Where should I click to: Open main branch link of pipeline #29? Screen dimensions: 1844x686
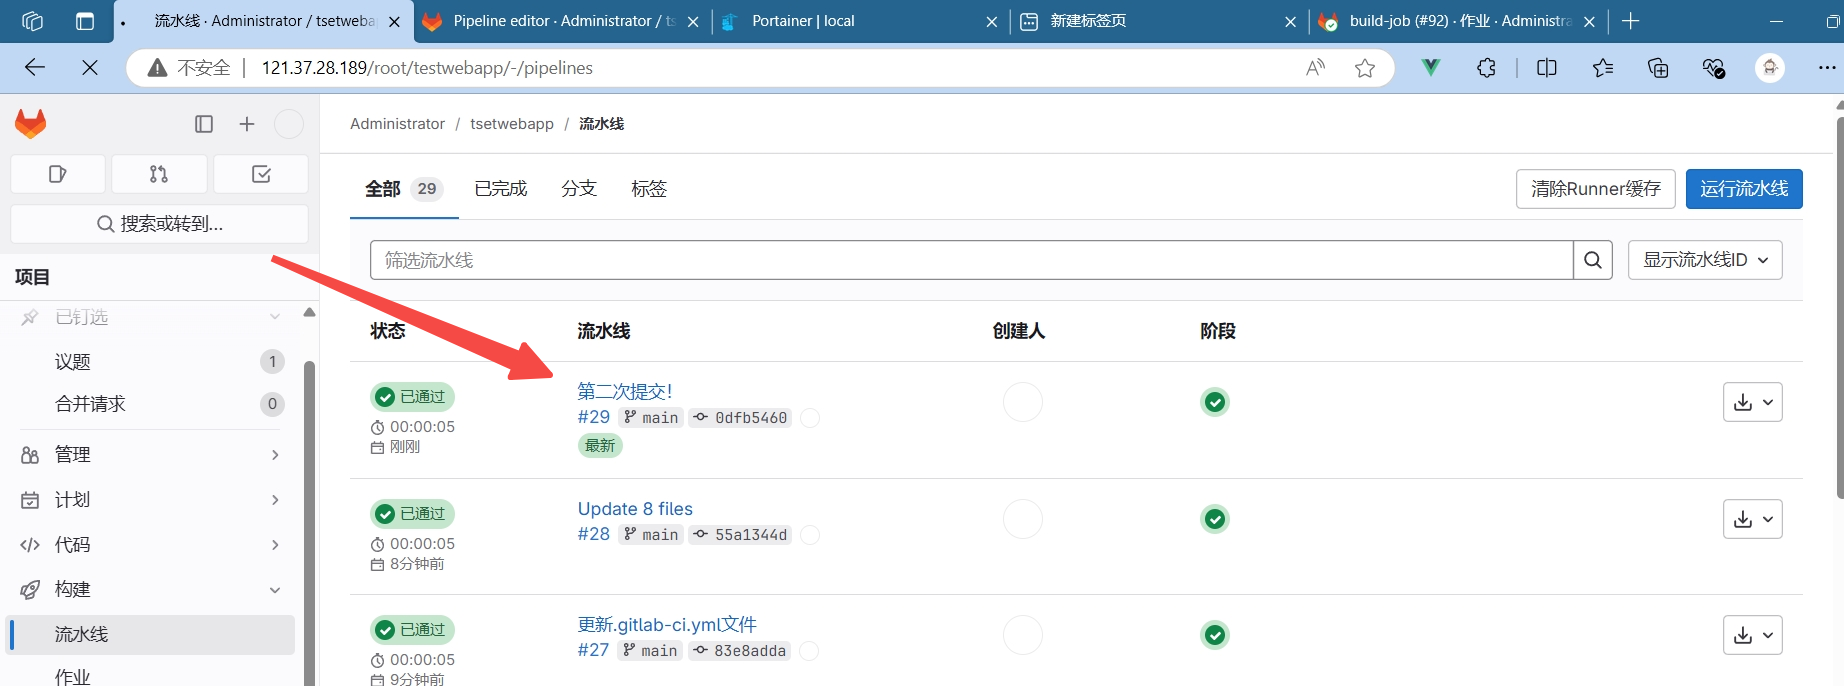660,418
